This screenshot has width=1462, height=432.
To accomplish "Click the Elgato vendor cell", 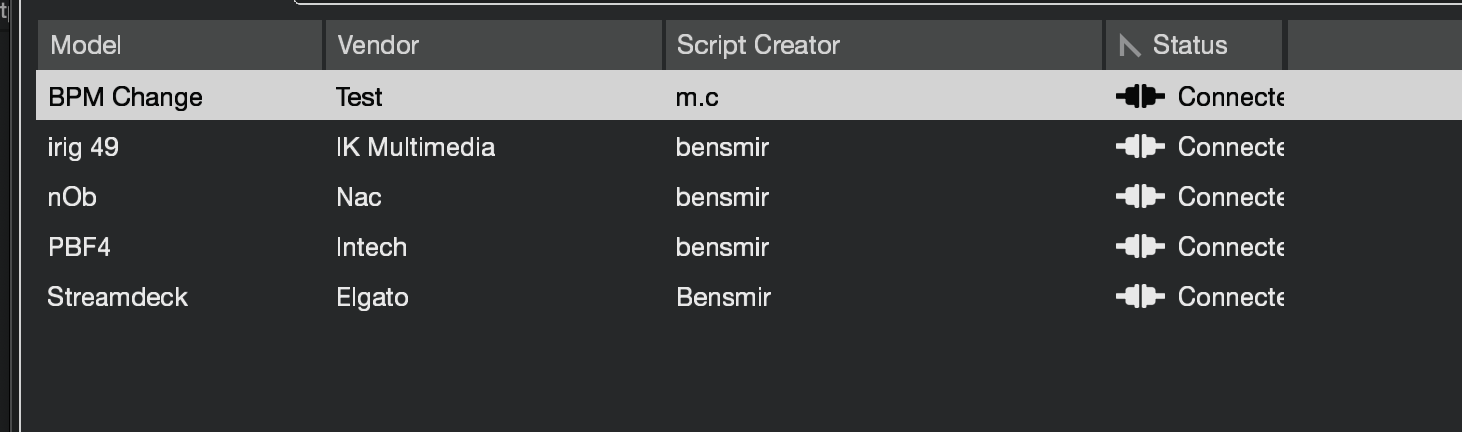I will click(372, 297).
